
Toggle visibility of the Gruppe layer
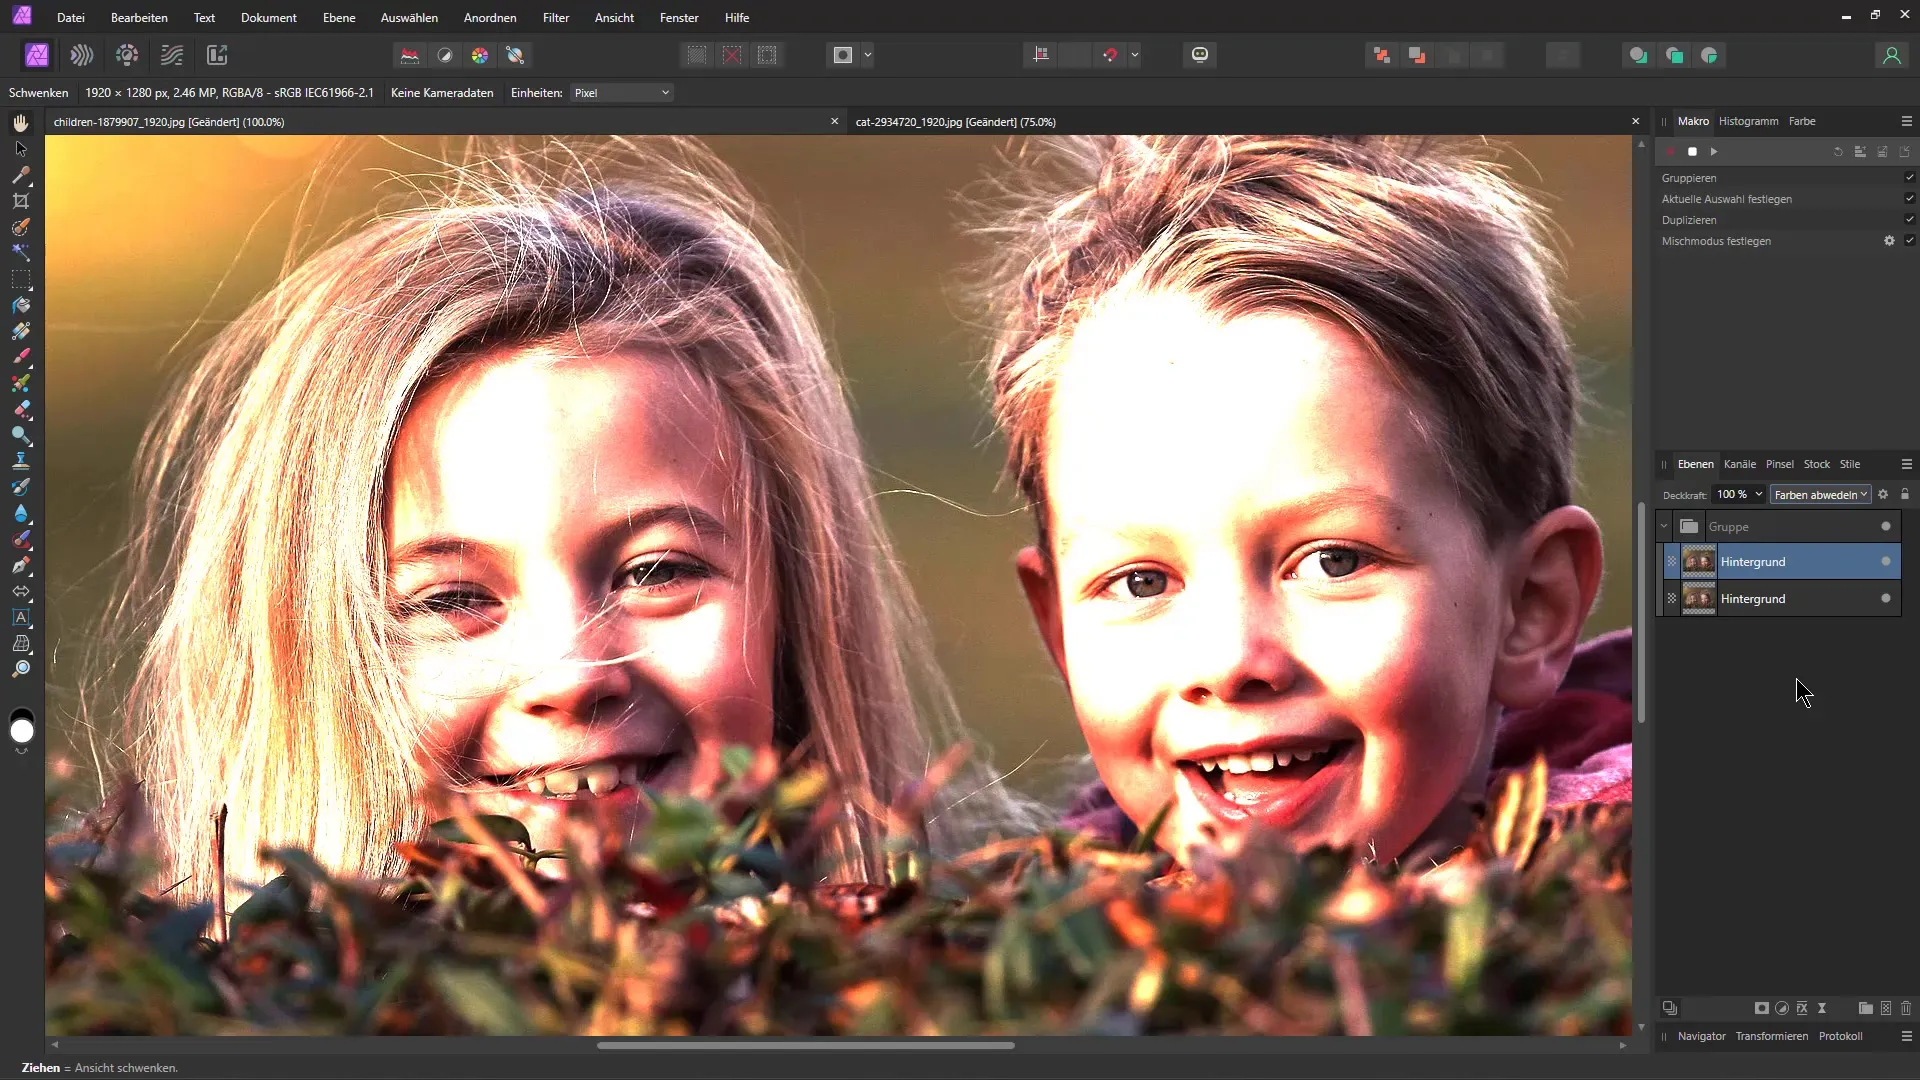[1886, 526]
